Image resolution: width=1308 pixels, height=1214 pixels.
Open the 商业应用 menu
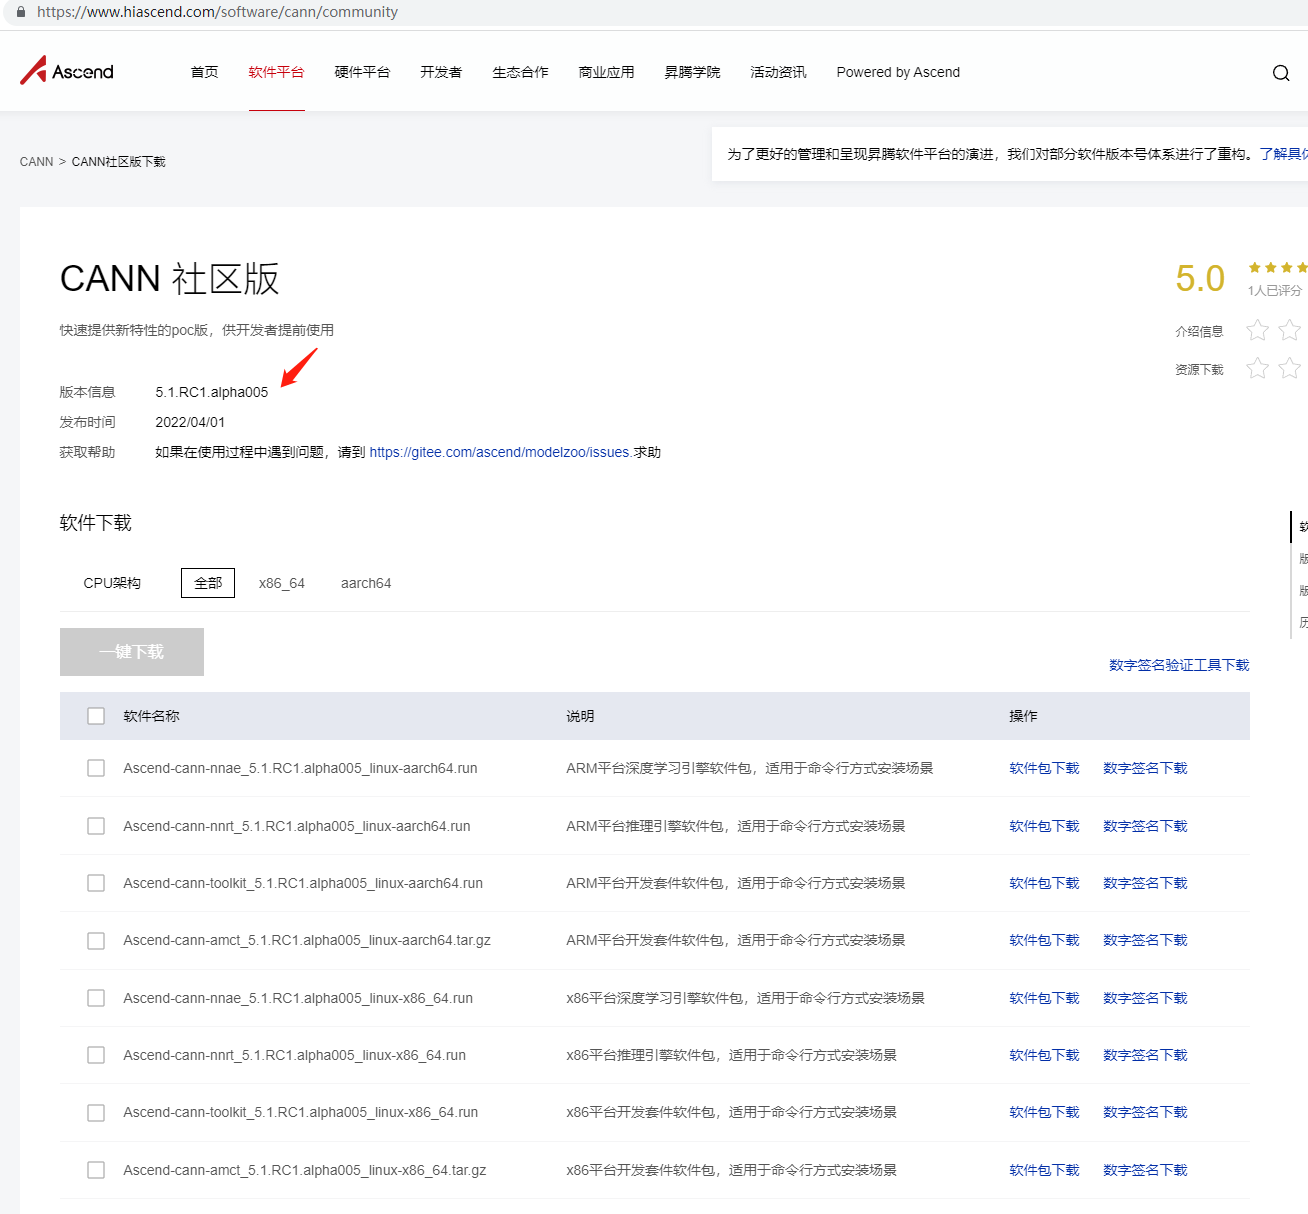607,72
